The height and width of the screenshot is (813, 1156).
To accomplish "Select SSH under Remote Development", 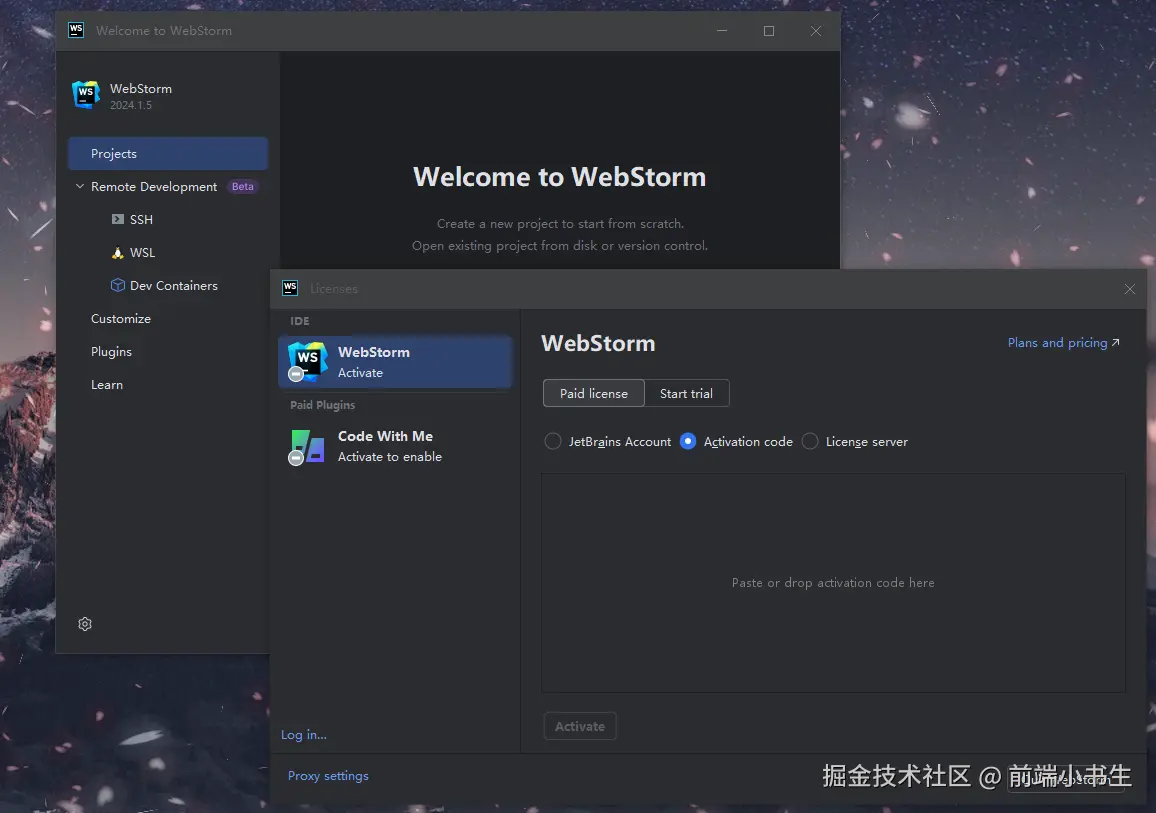I will coord(141,220).
